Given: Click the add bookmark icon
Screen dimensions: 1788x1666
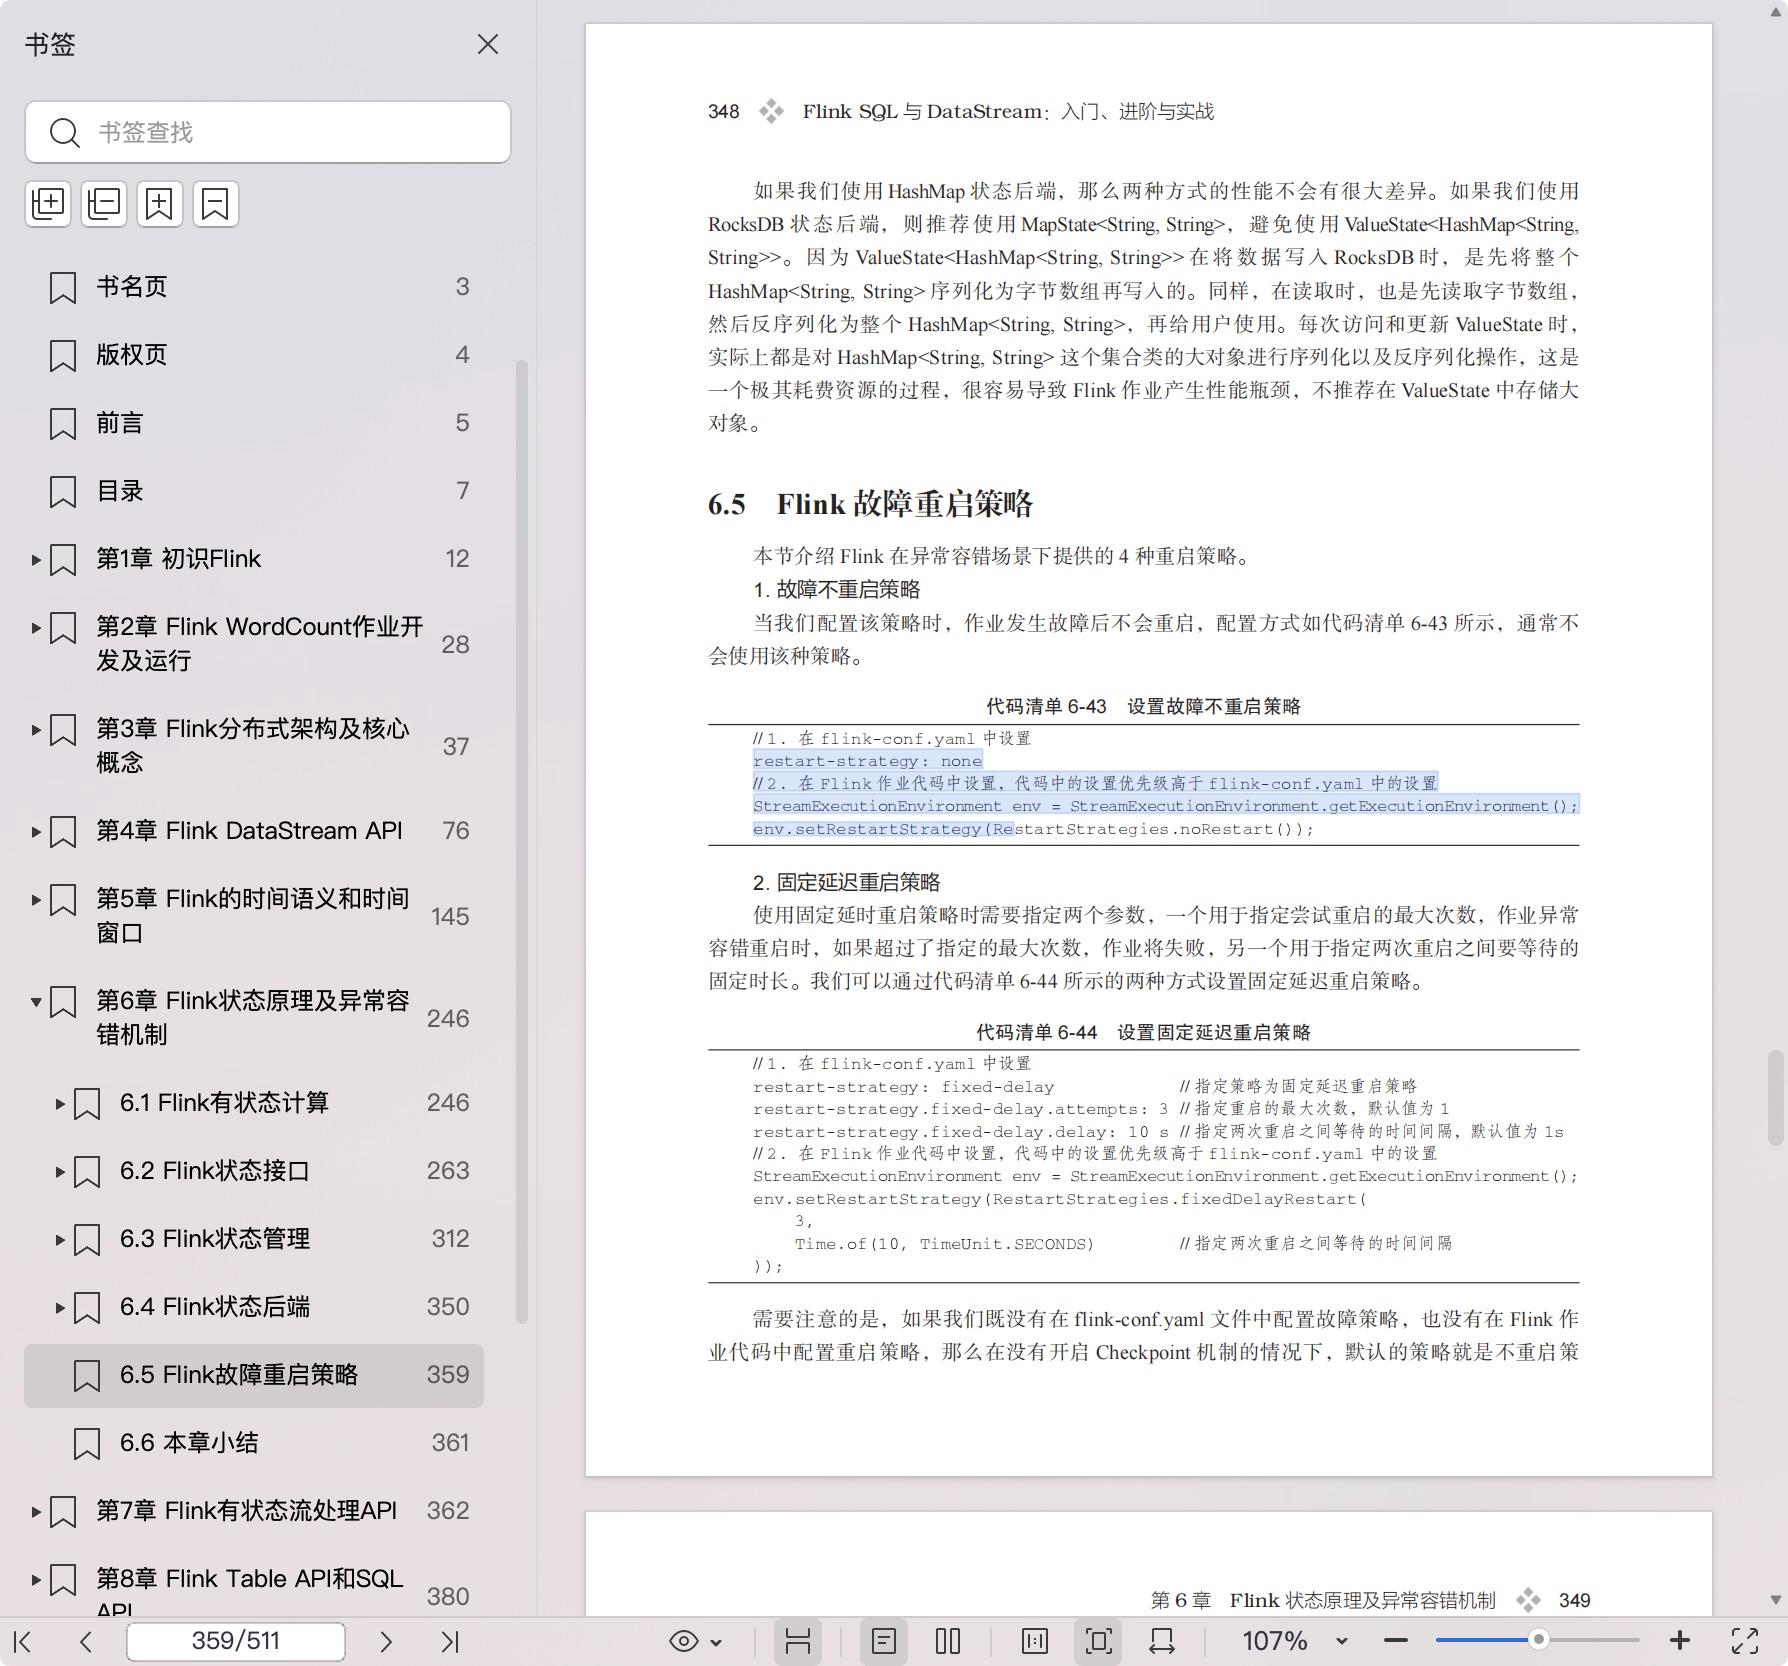Looking at the screenshot, I should coord(160,204).
